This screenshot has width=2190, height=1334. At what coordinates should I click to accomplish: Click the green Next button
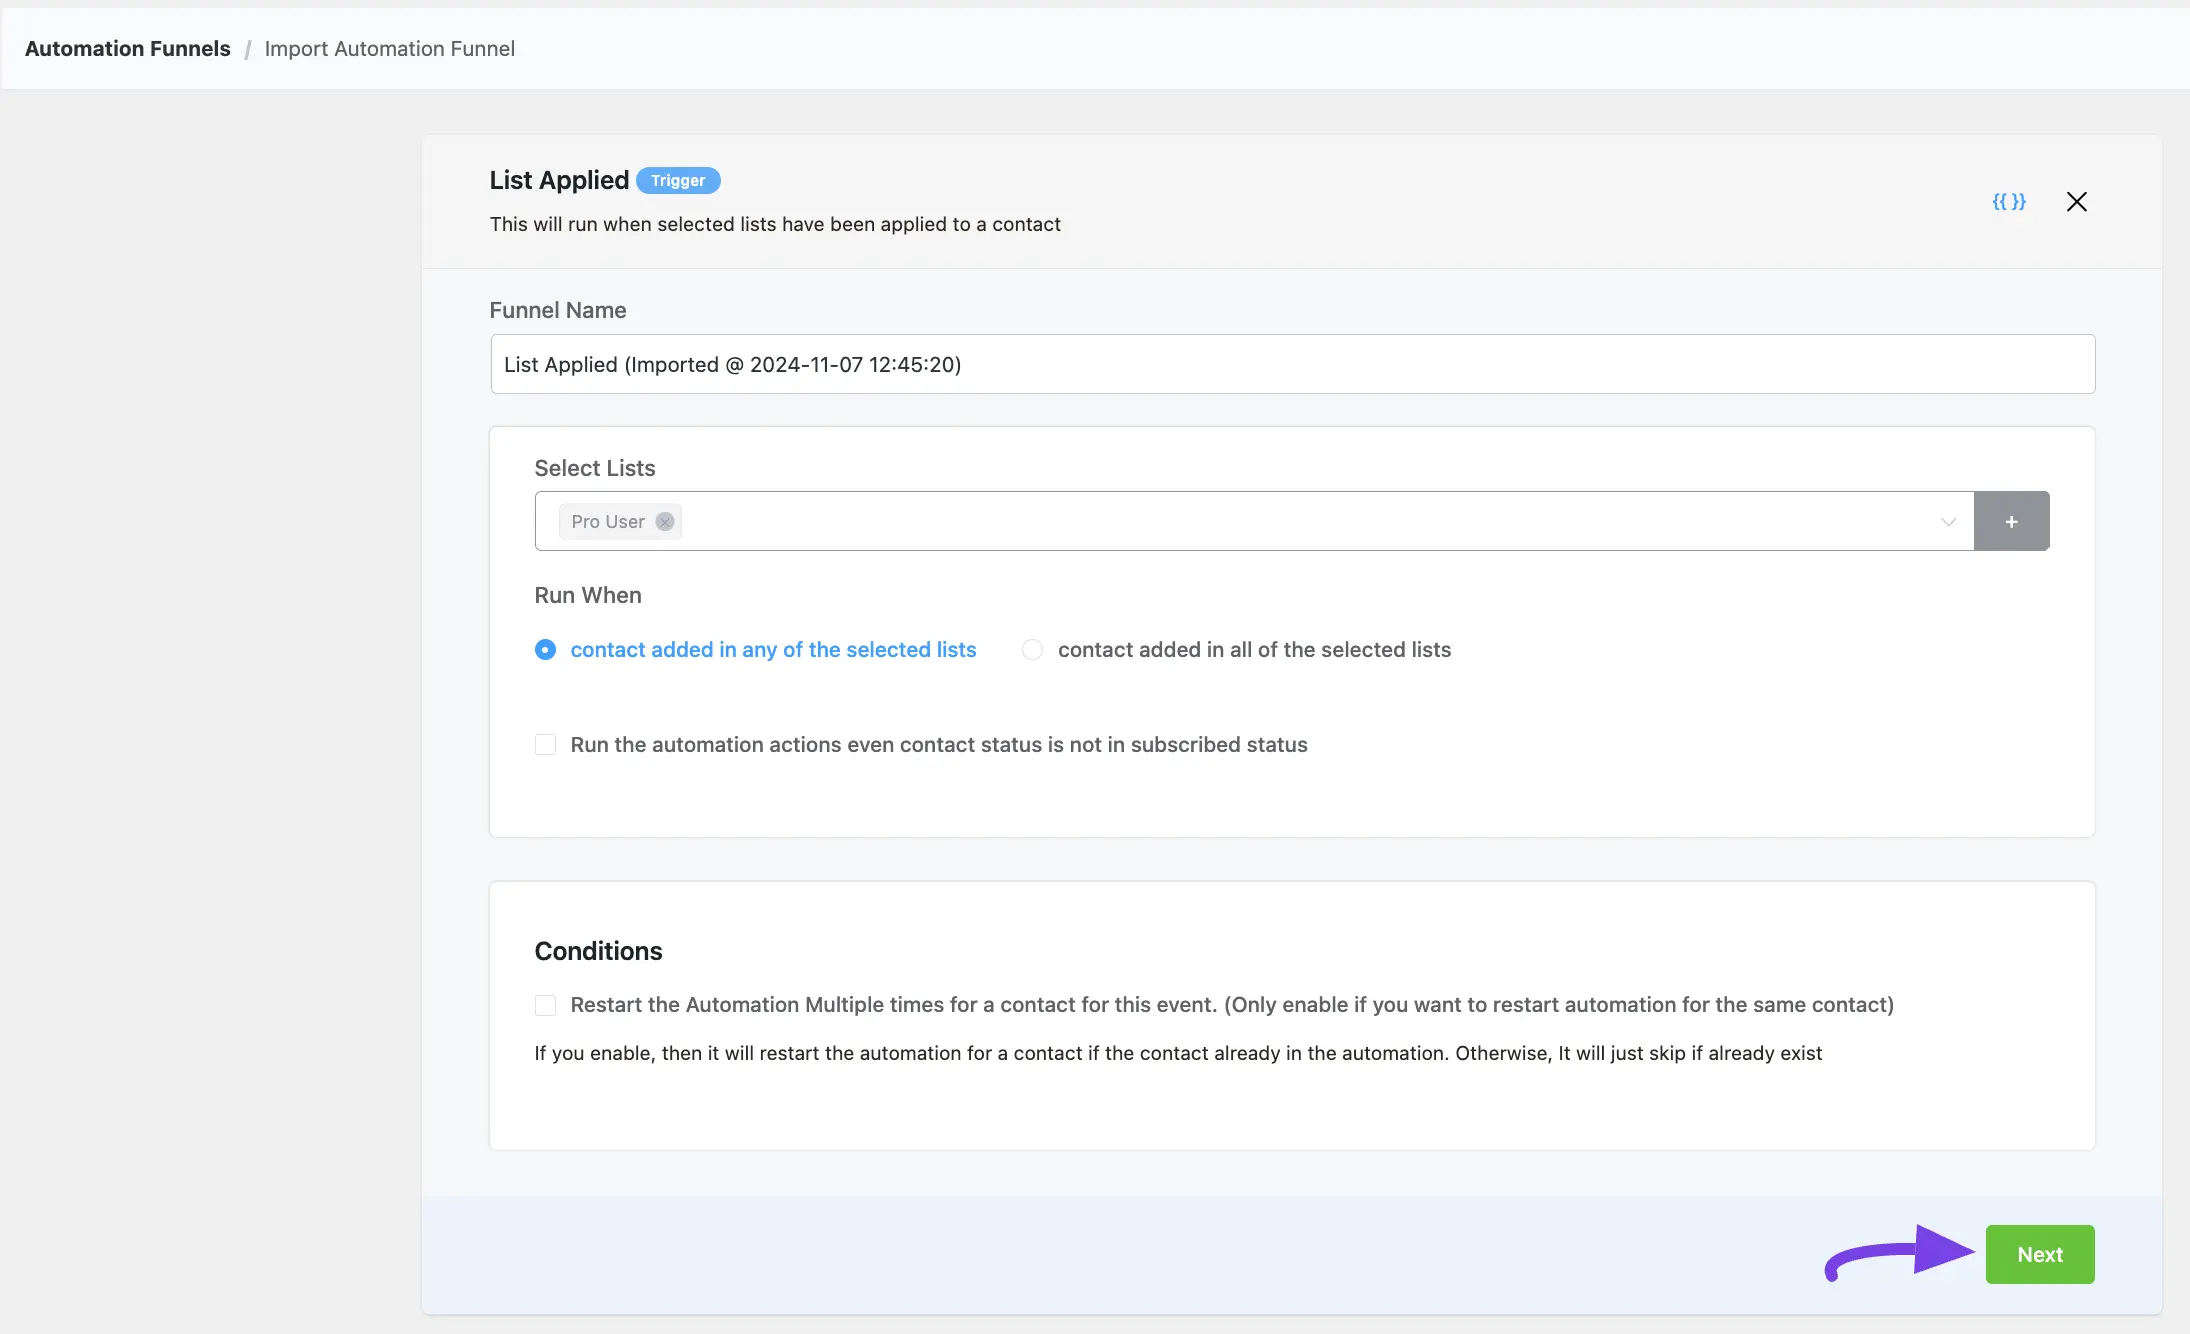(x=2040, y=1254)
